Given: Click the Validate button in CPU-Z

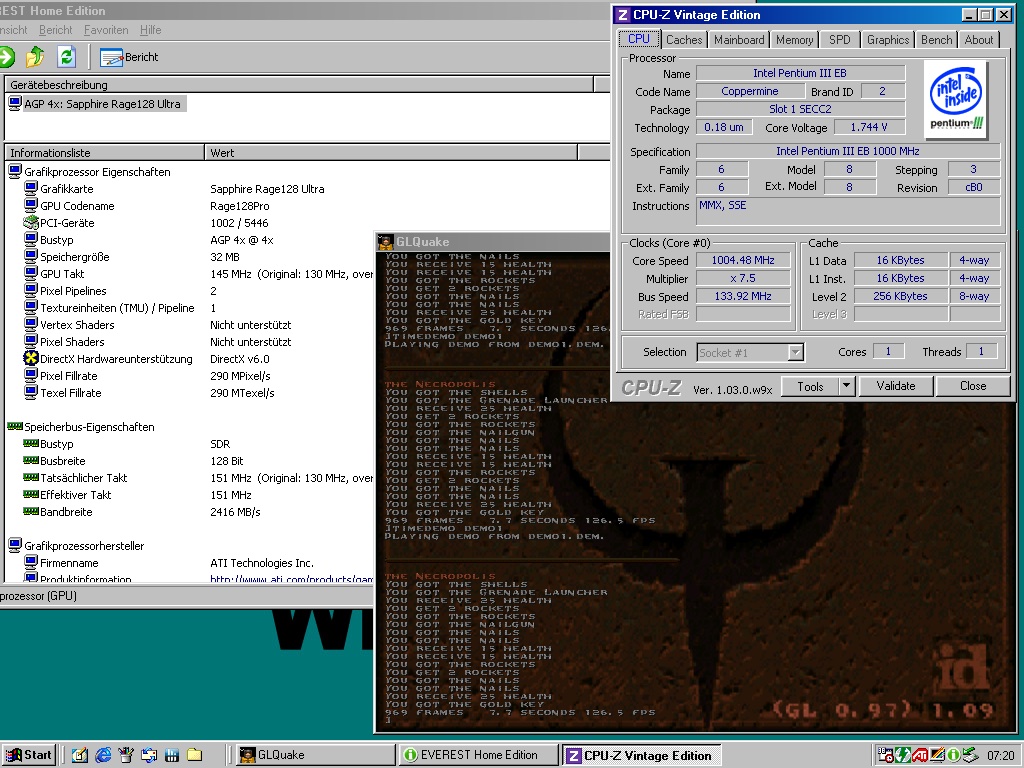Looking at the screenshot, I should tap(895, 386).
